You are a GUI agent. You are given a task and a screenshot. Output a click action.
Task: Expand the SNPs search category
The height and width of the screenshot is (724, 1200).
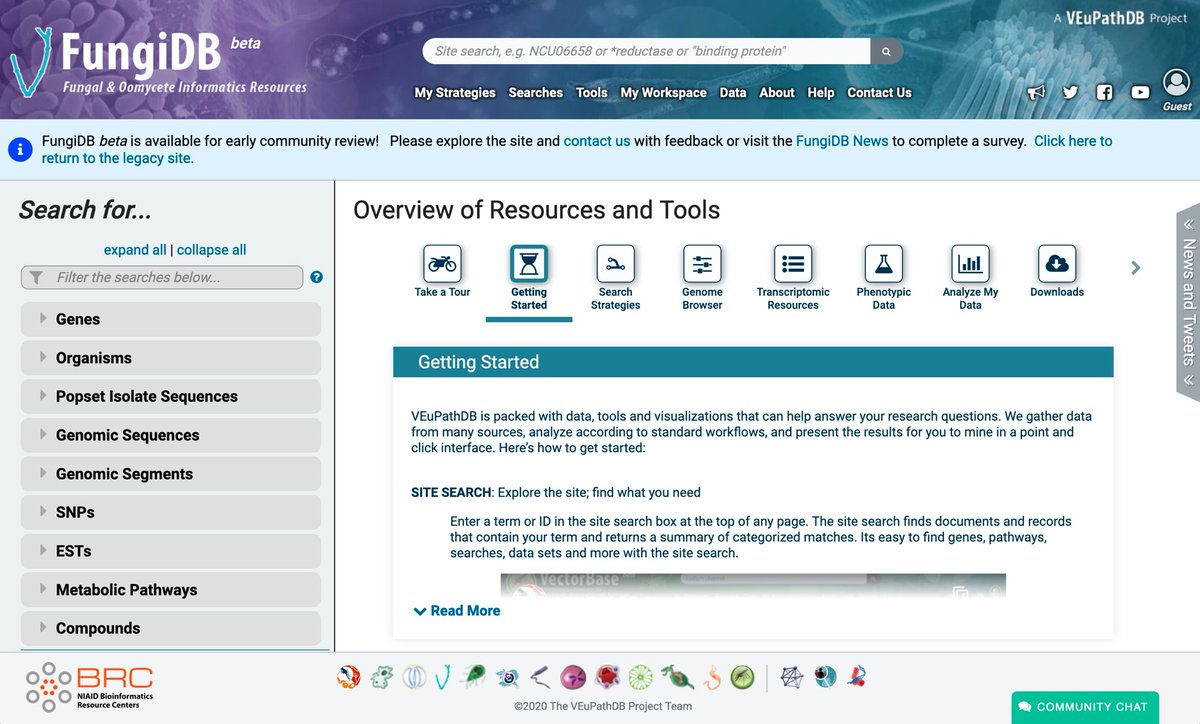tap(171, 512)
